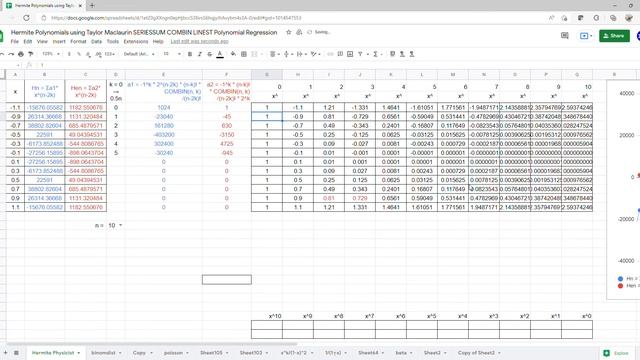Viewport: 640px width, 360px height.
Task: Open the Extensions menu
Action: tap(136, 42)
